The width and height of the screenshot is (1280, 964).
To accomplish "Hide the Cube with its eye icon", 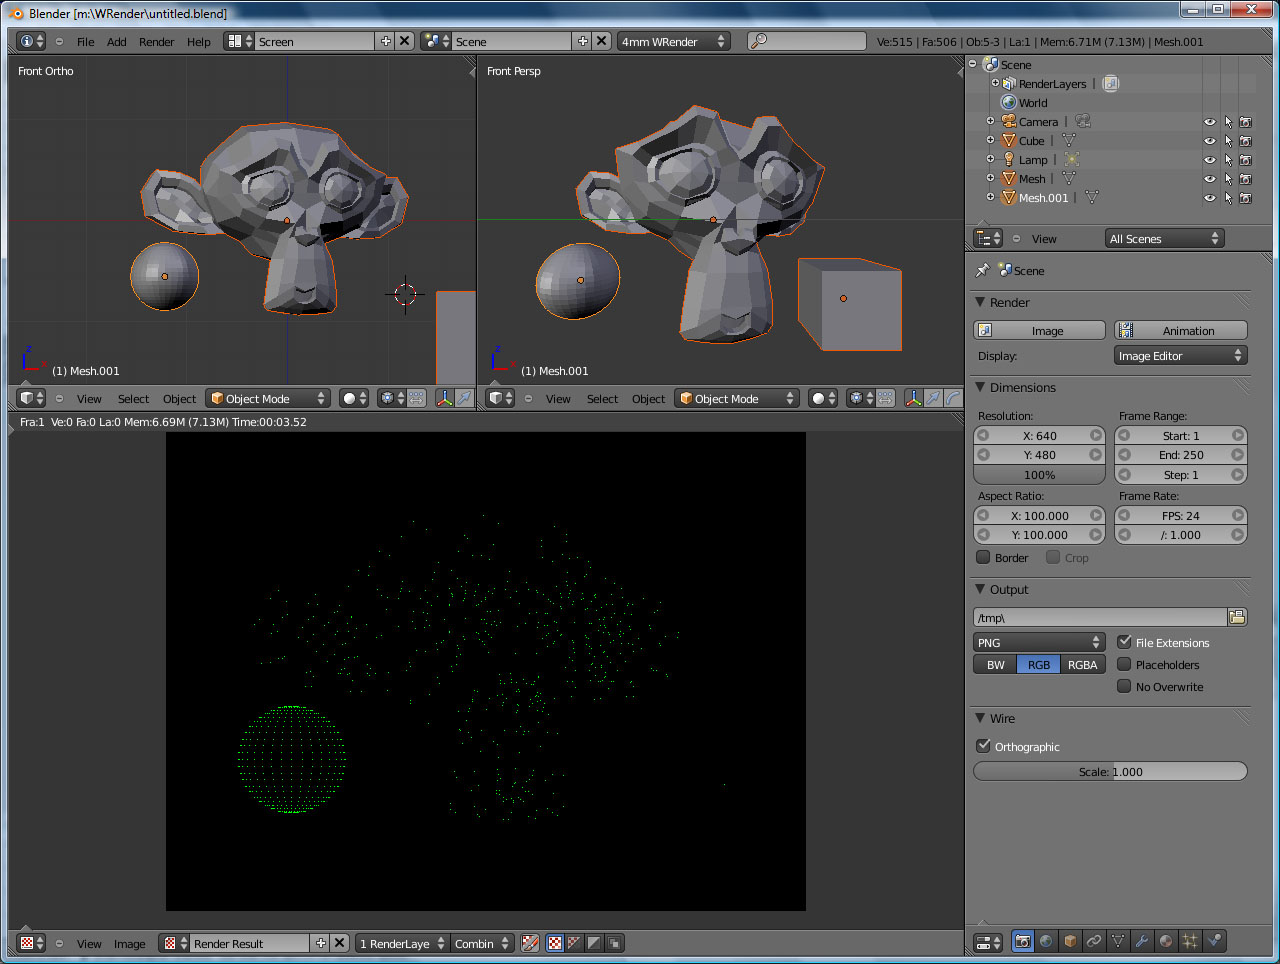I will tap(1210, 141).
